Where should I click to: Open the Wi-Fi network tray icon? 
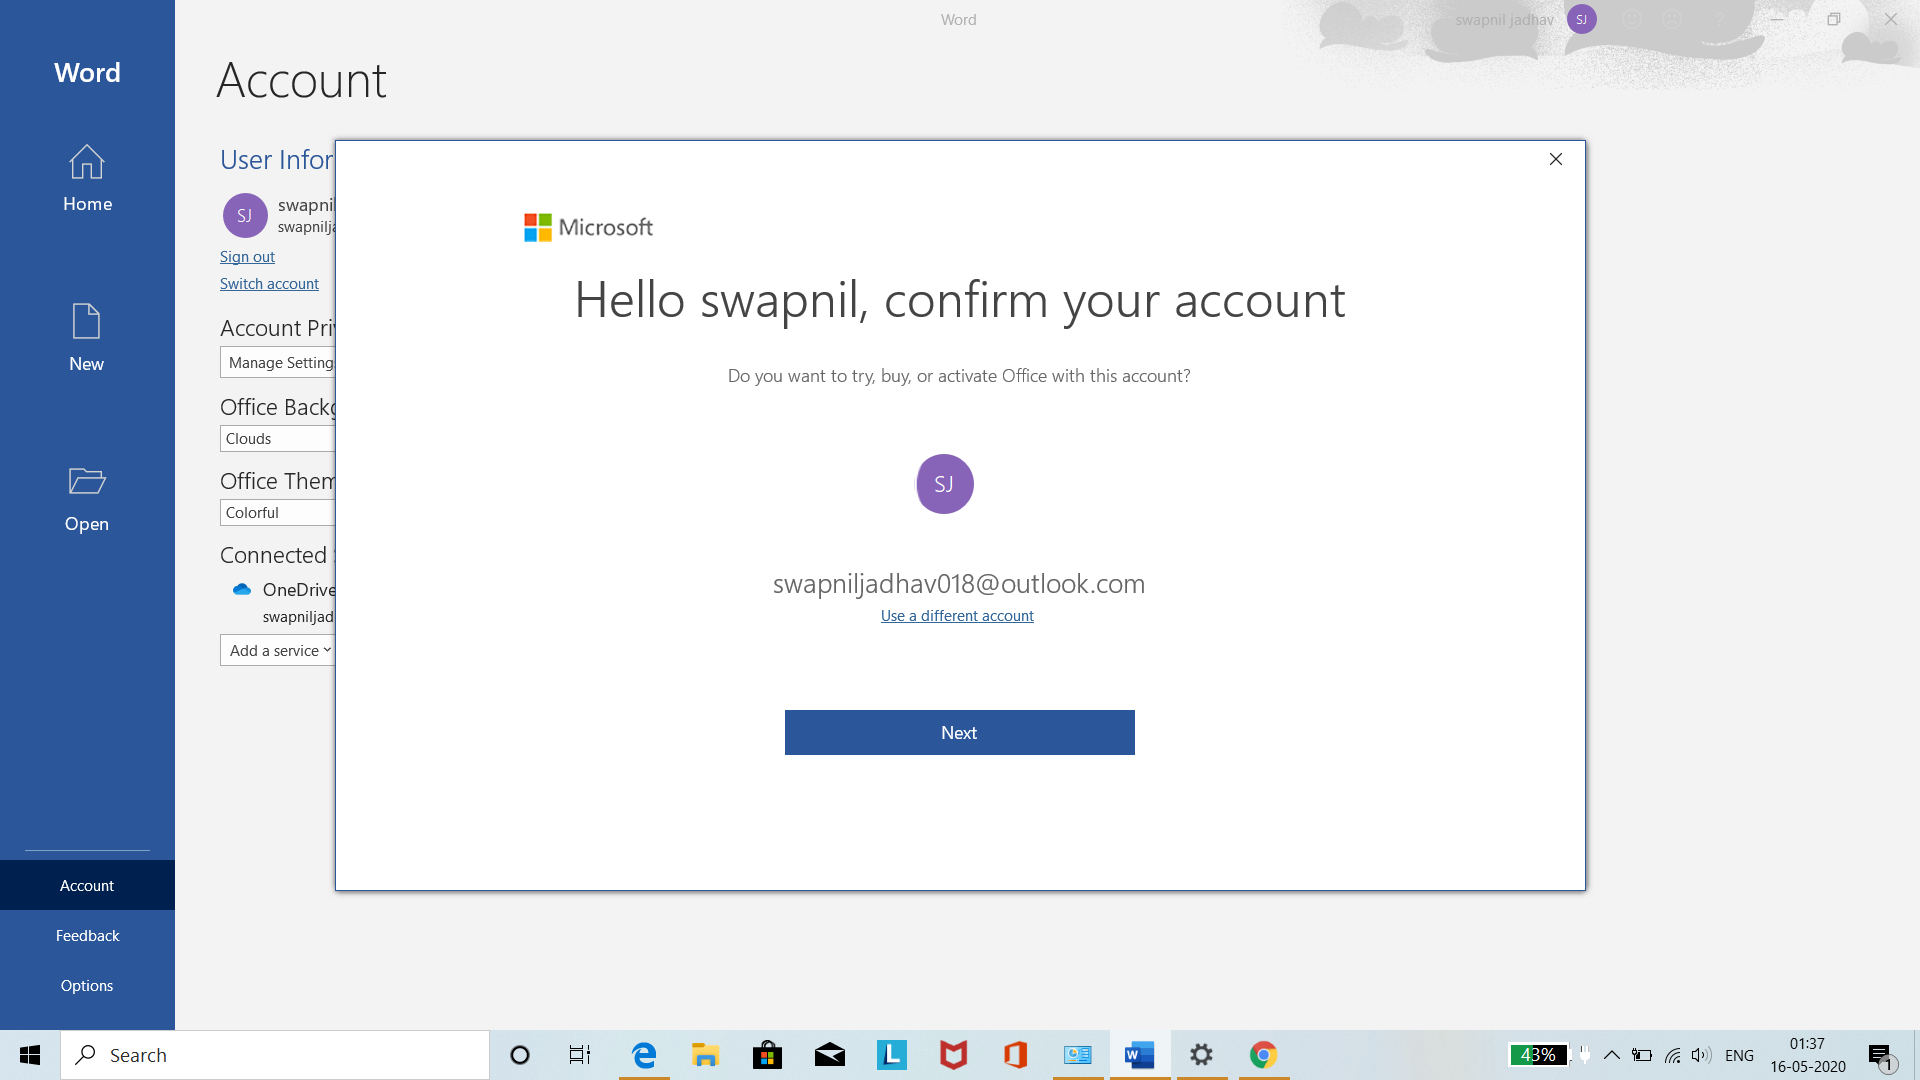(1672, 1055)
